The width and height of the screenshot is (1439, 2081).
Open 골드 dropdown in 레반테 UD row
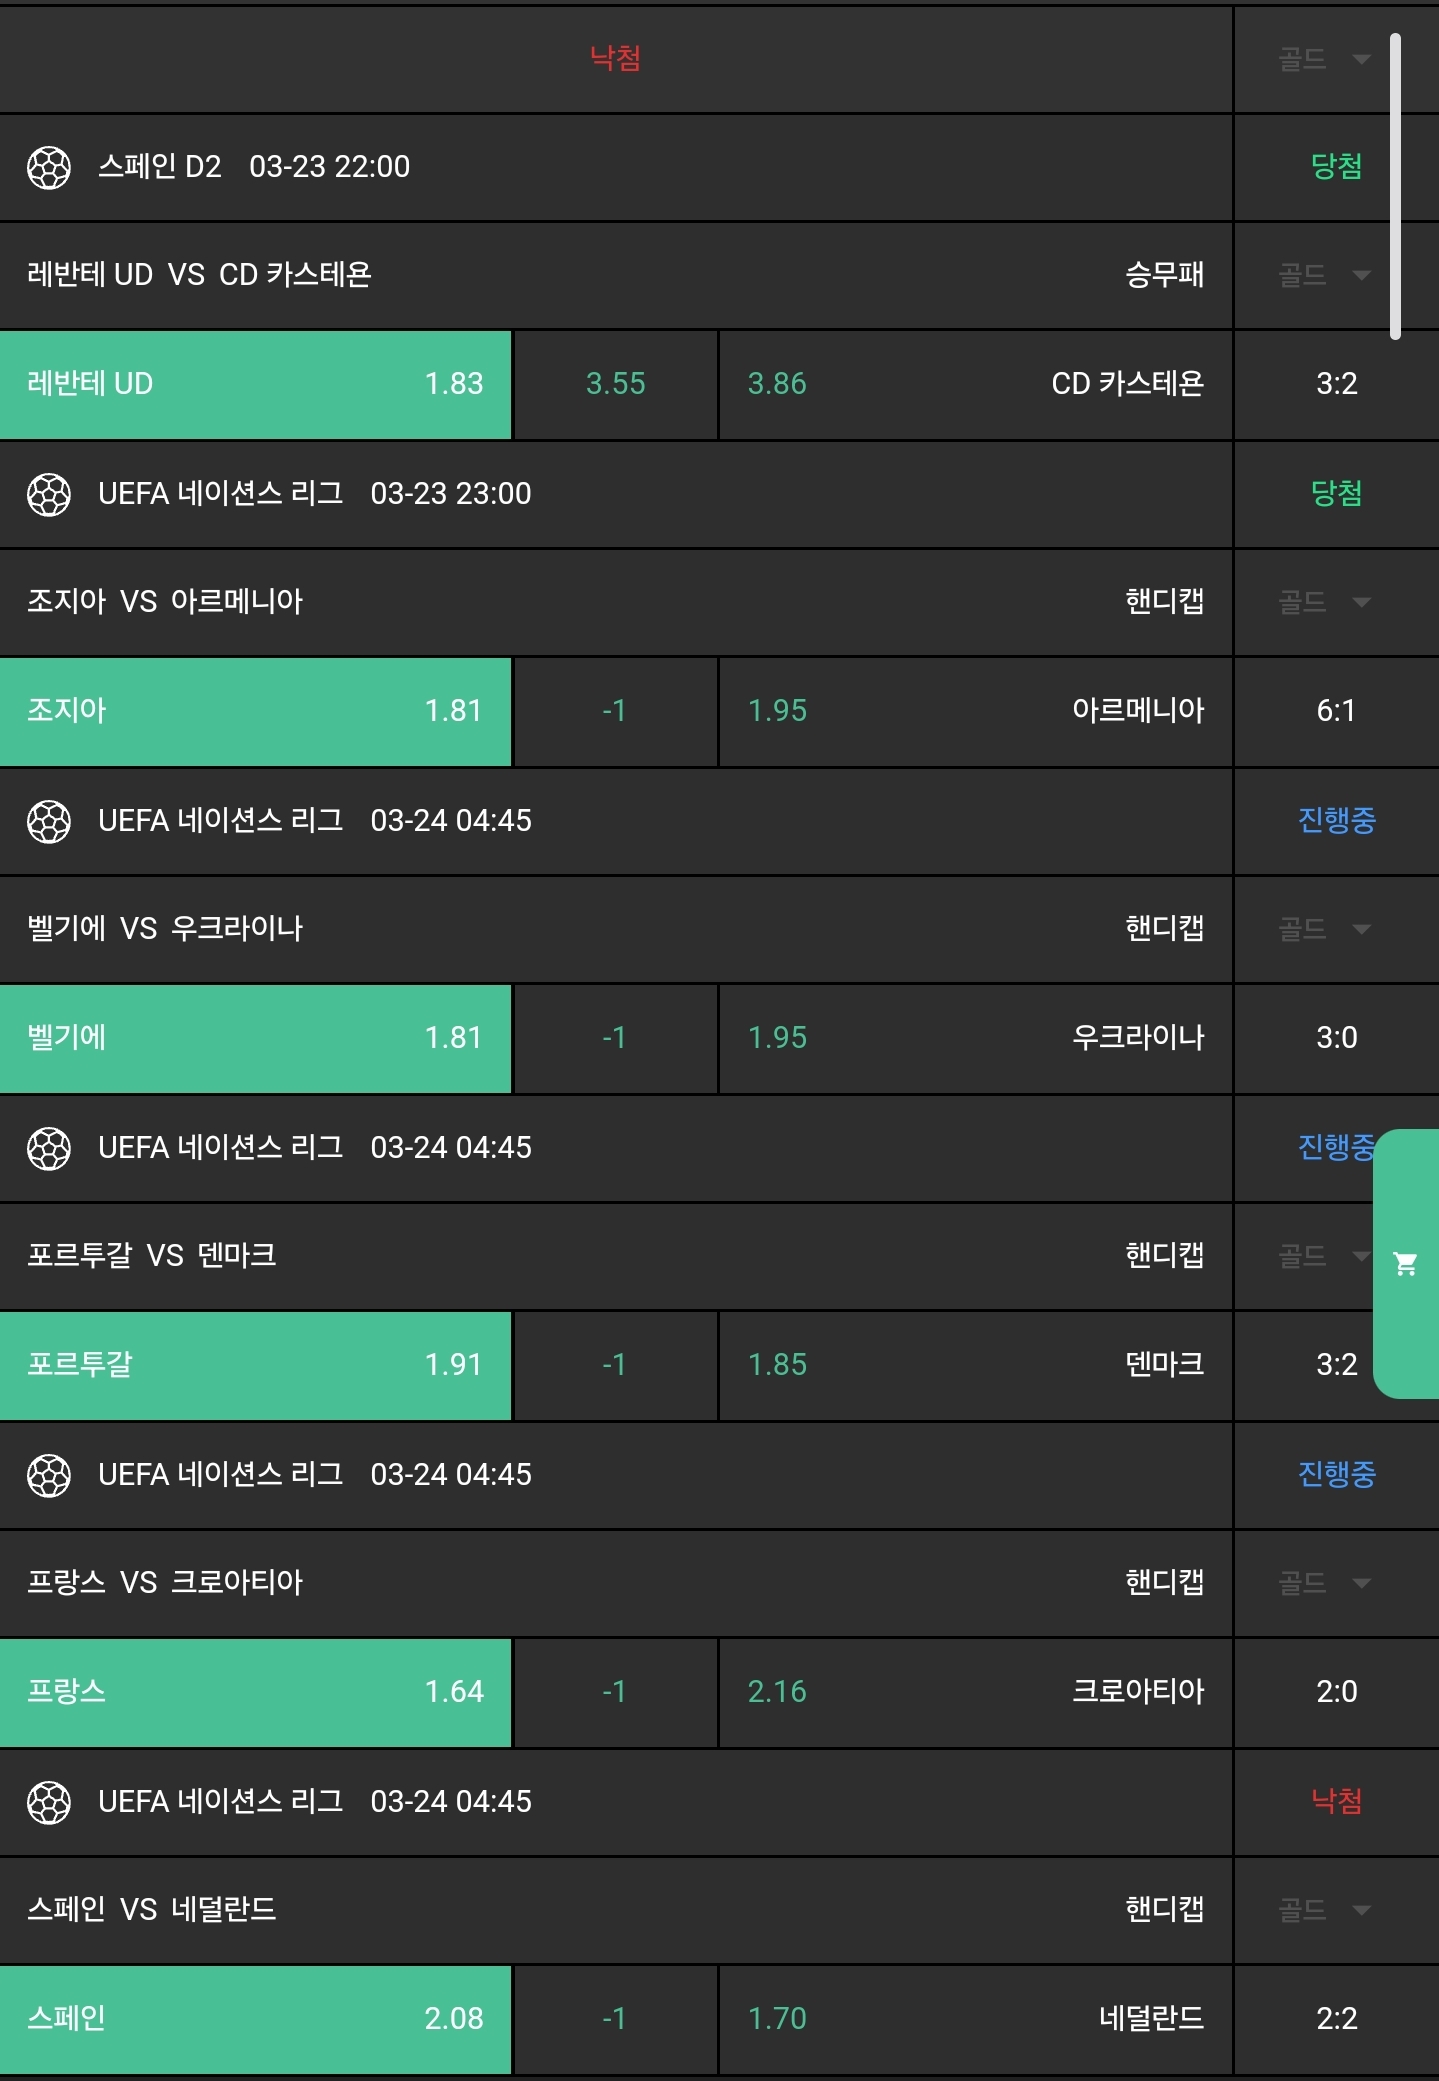(x=1323, y=275)
